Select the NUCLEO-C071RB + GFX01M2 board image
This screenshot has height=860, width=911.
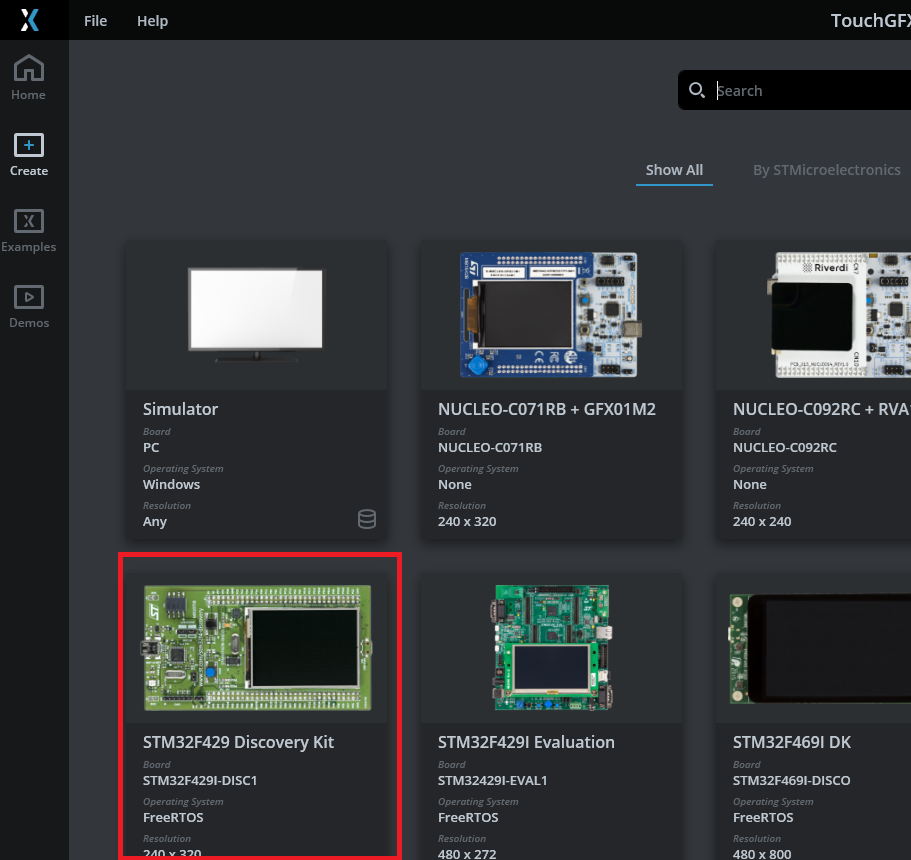pyautogui.click(x=550, y=314)
